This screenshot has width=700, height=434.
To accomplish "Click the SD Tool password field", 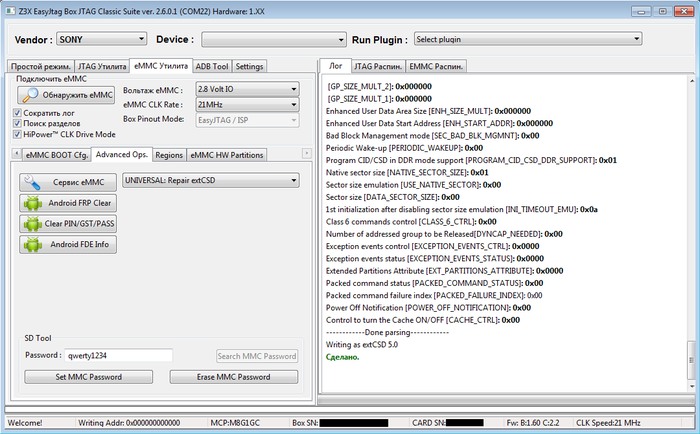I will coord(118,355).
